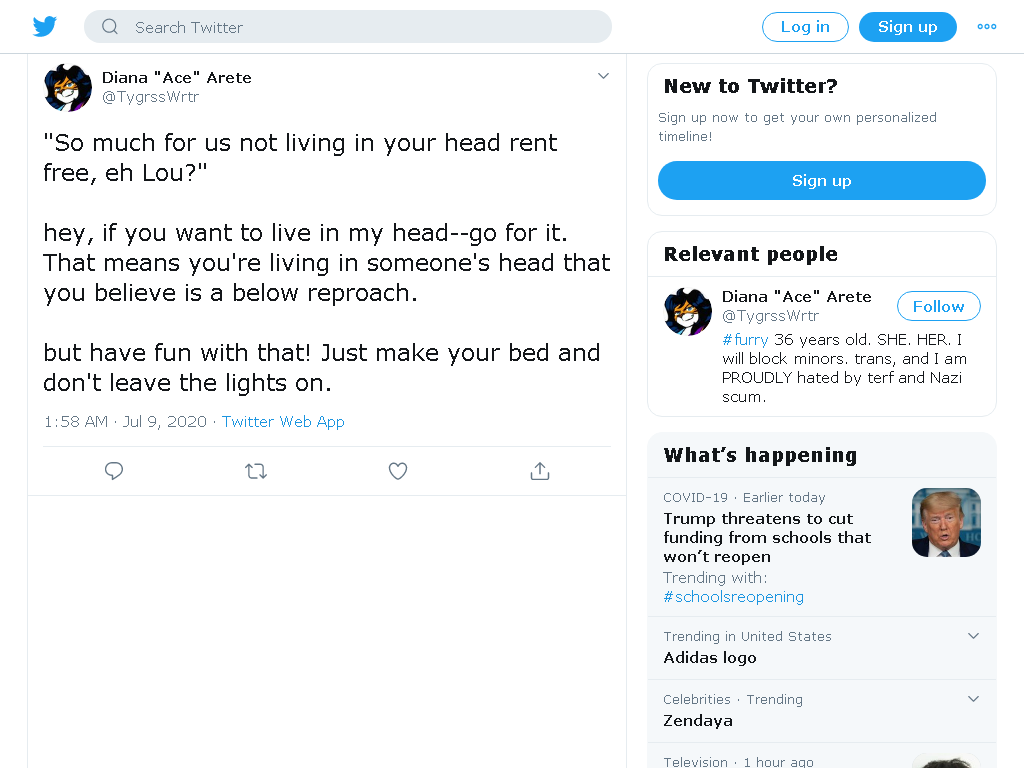
Task: Open the #schoolsreopening hashtag link
Action: click(733, 597)
